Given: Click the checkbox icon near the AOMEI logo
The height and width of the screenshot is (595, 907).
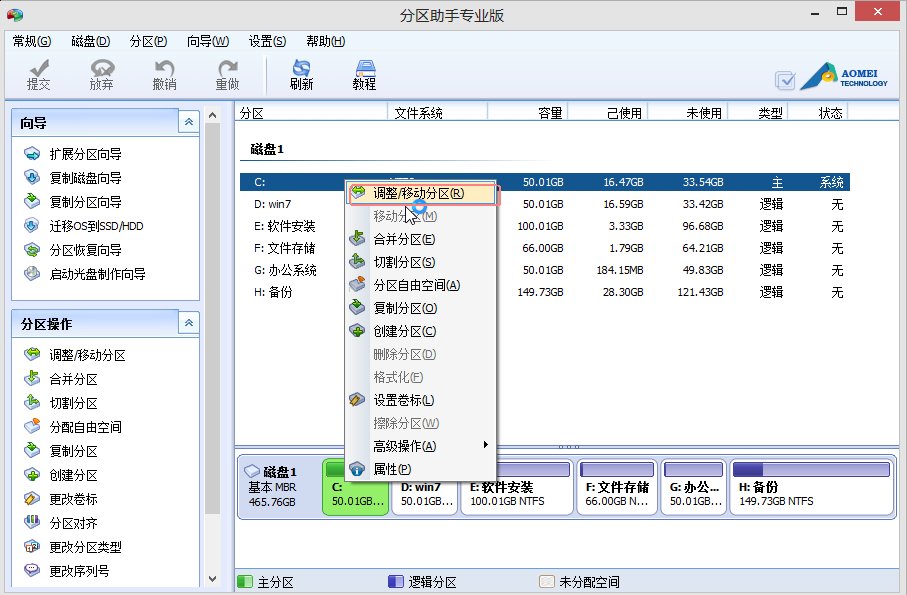Looking at the screenshot, I should pyautogui.click(x=784, y=79).
